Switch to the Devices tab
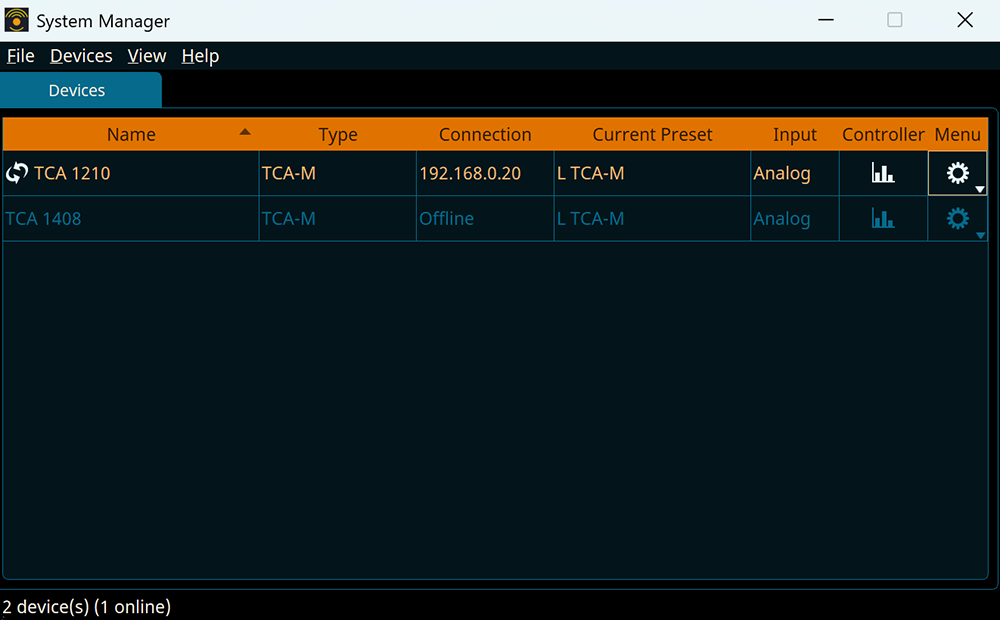 [x=77, y=90]
